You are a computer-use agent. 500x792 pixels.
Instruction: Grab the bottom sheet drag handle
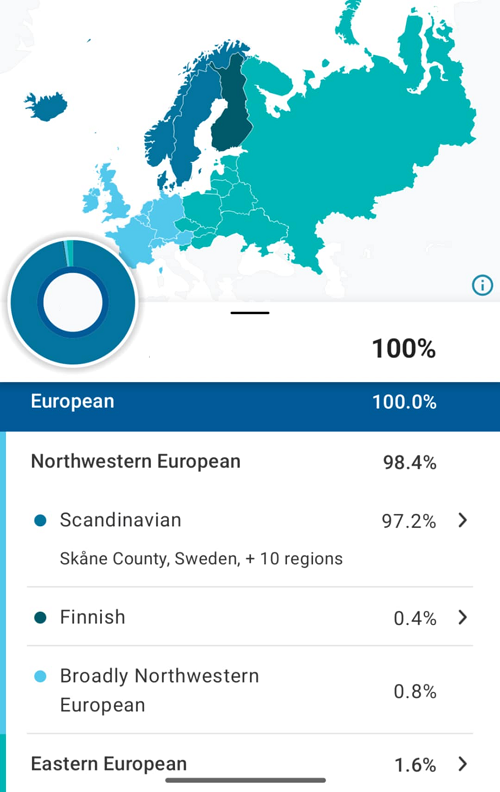tap(250, 313)
